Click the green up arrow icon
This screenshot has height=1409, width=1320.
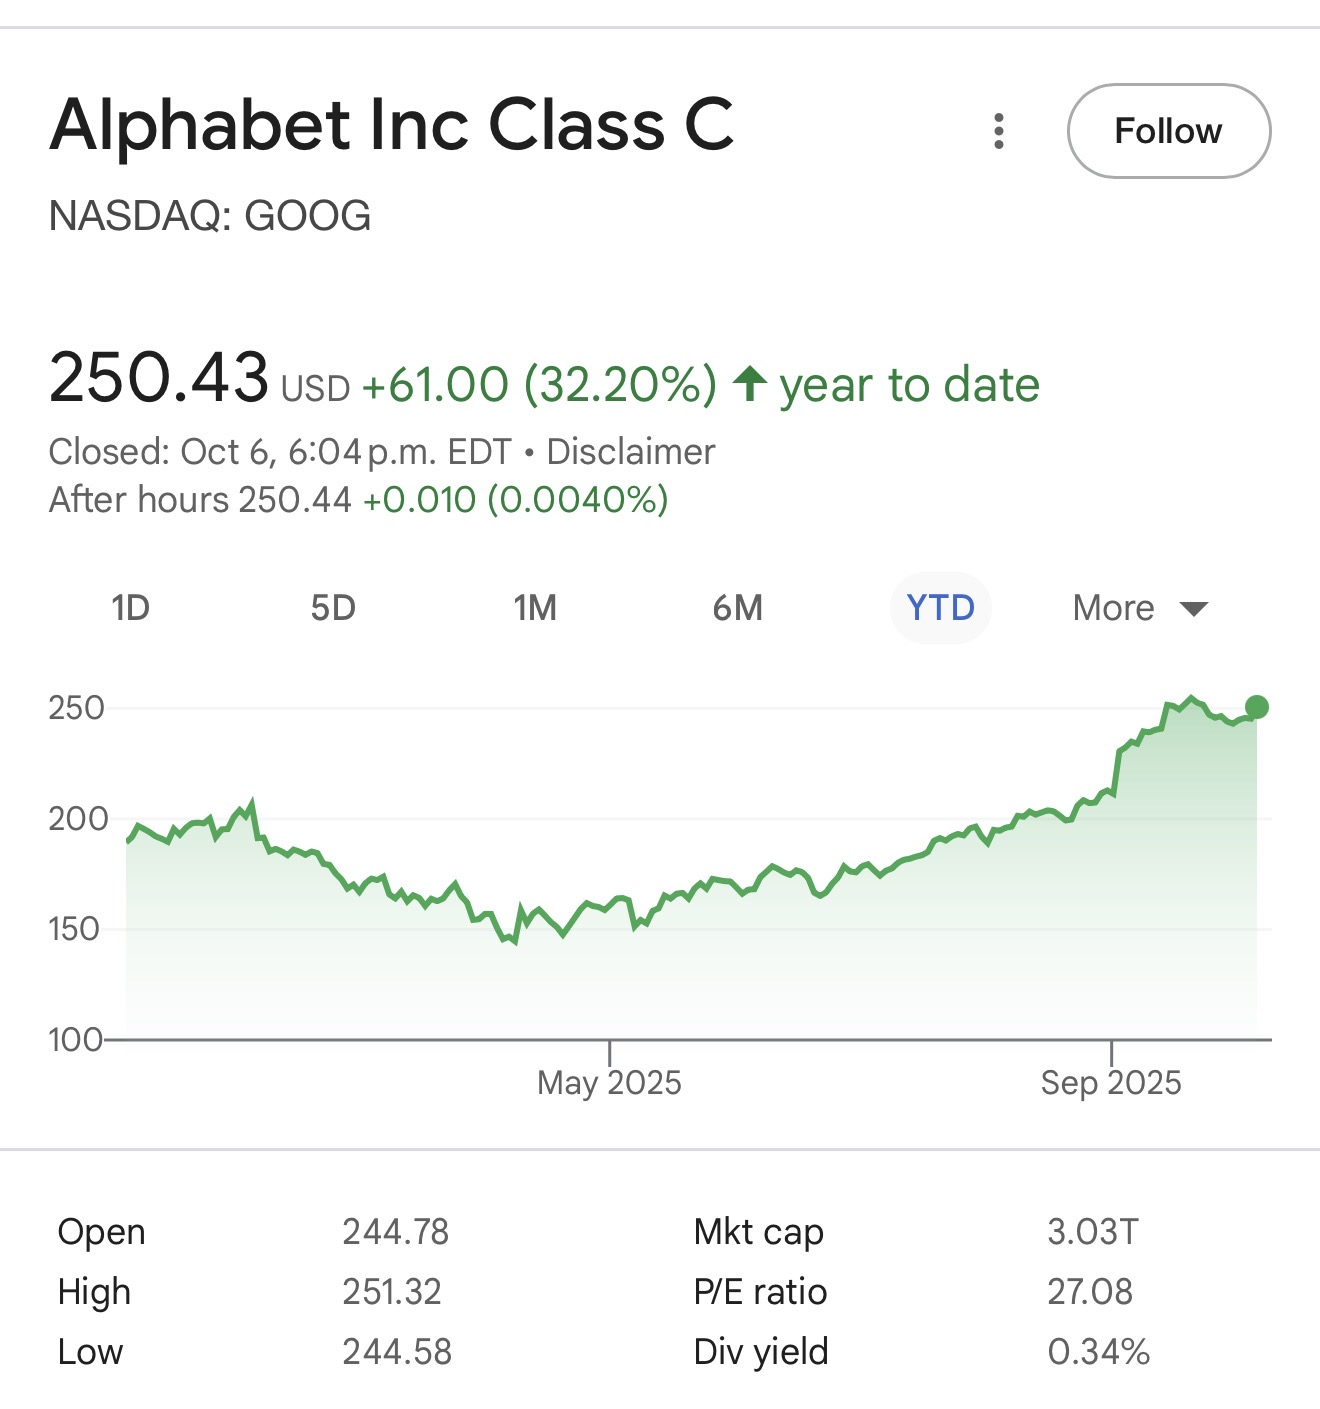[x=750, y=384]
